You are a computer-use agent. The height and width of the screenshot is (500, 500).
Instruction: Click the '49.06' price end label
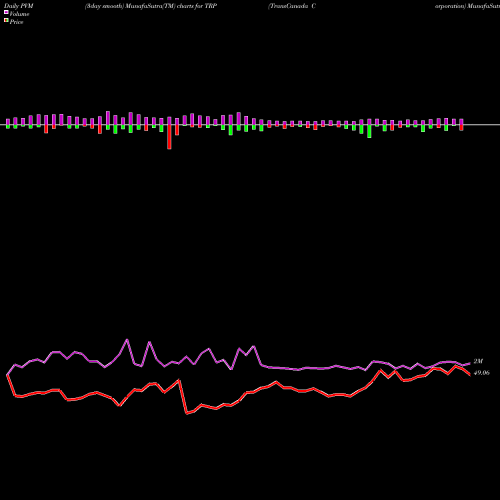coord(482,373)
